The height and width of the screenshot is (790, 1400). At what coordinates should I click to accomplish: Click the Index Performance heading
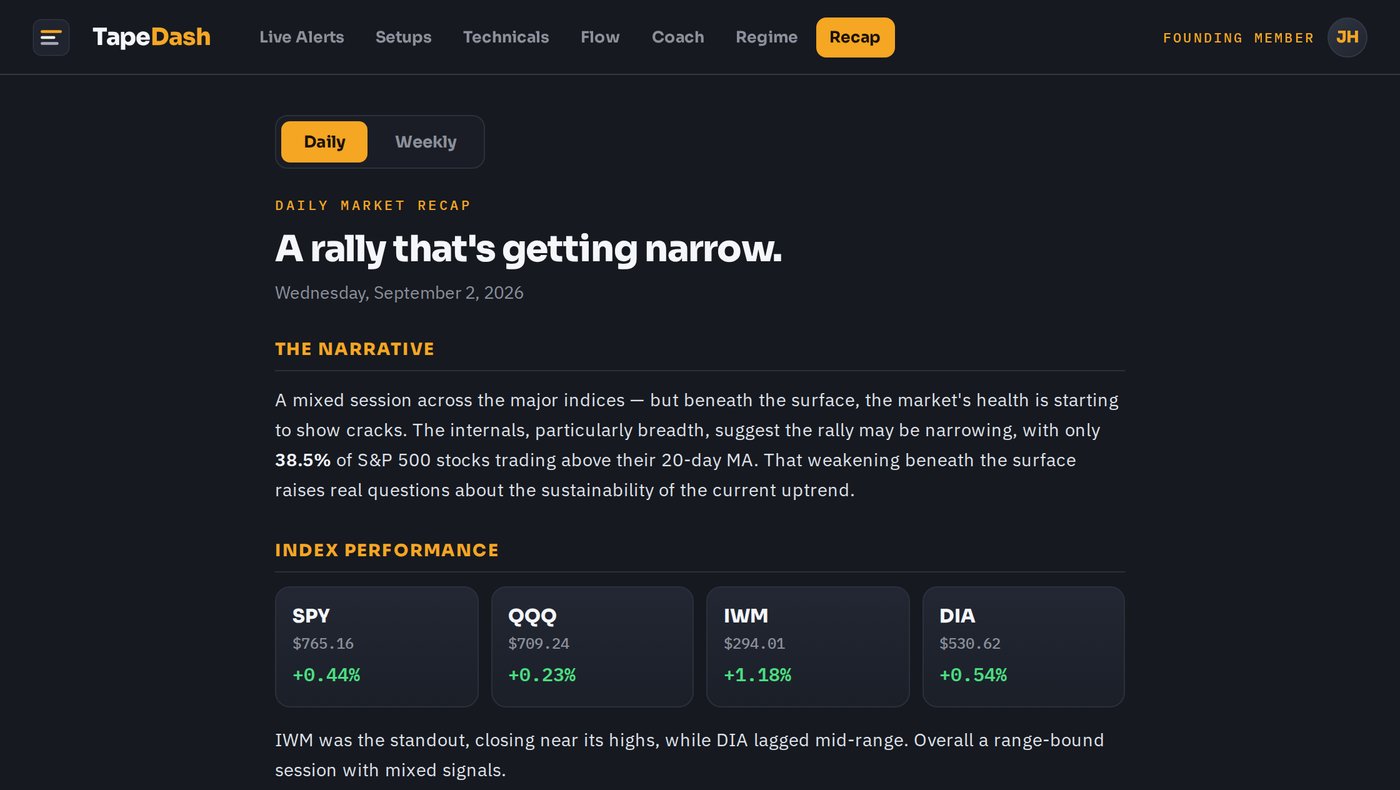[387, 550]
